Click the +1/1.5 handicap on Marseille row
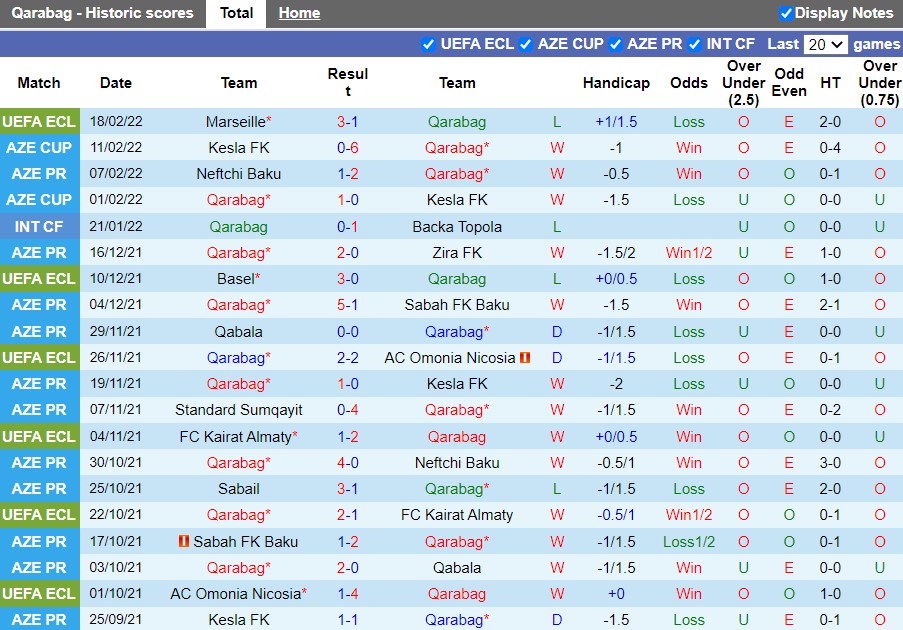 tap(616, 122)
